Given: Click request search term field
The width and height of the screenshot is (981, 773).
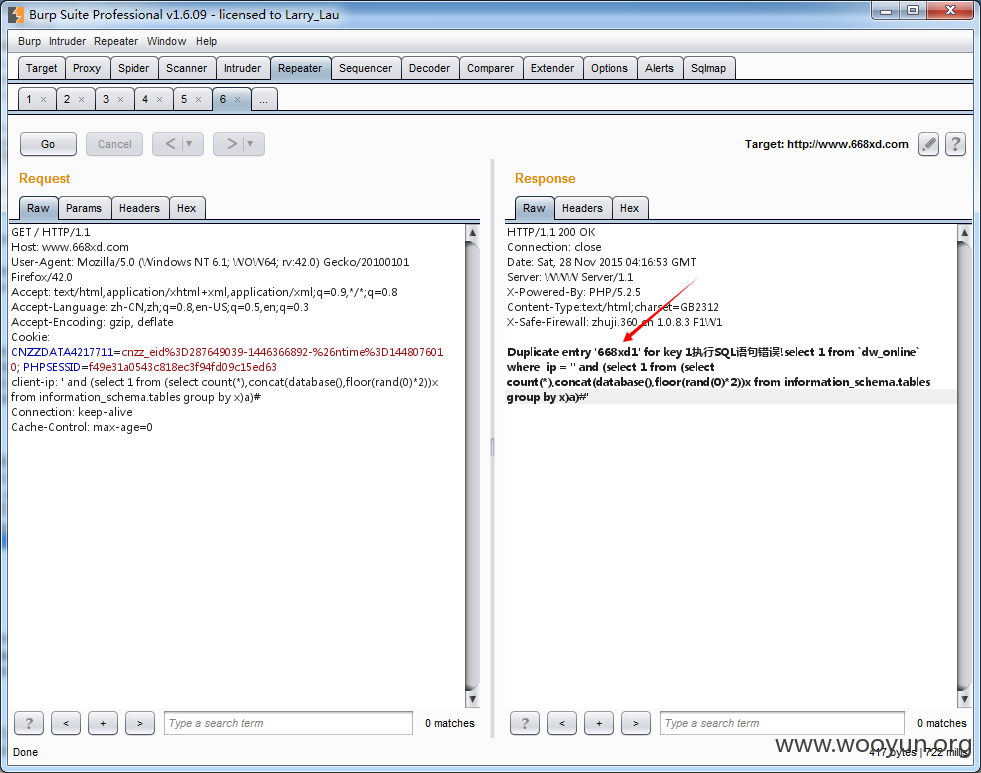Looking at the screenshot, I should tap(288, 723).
